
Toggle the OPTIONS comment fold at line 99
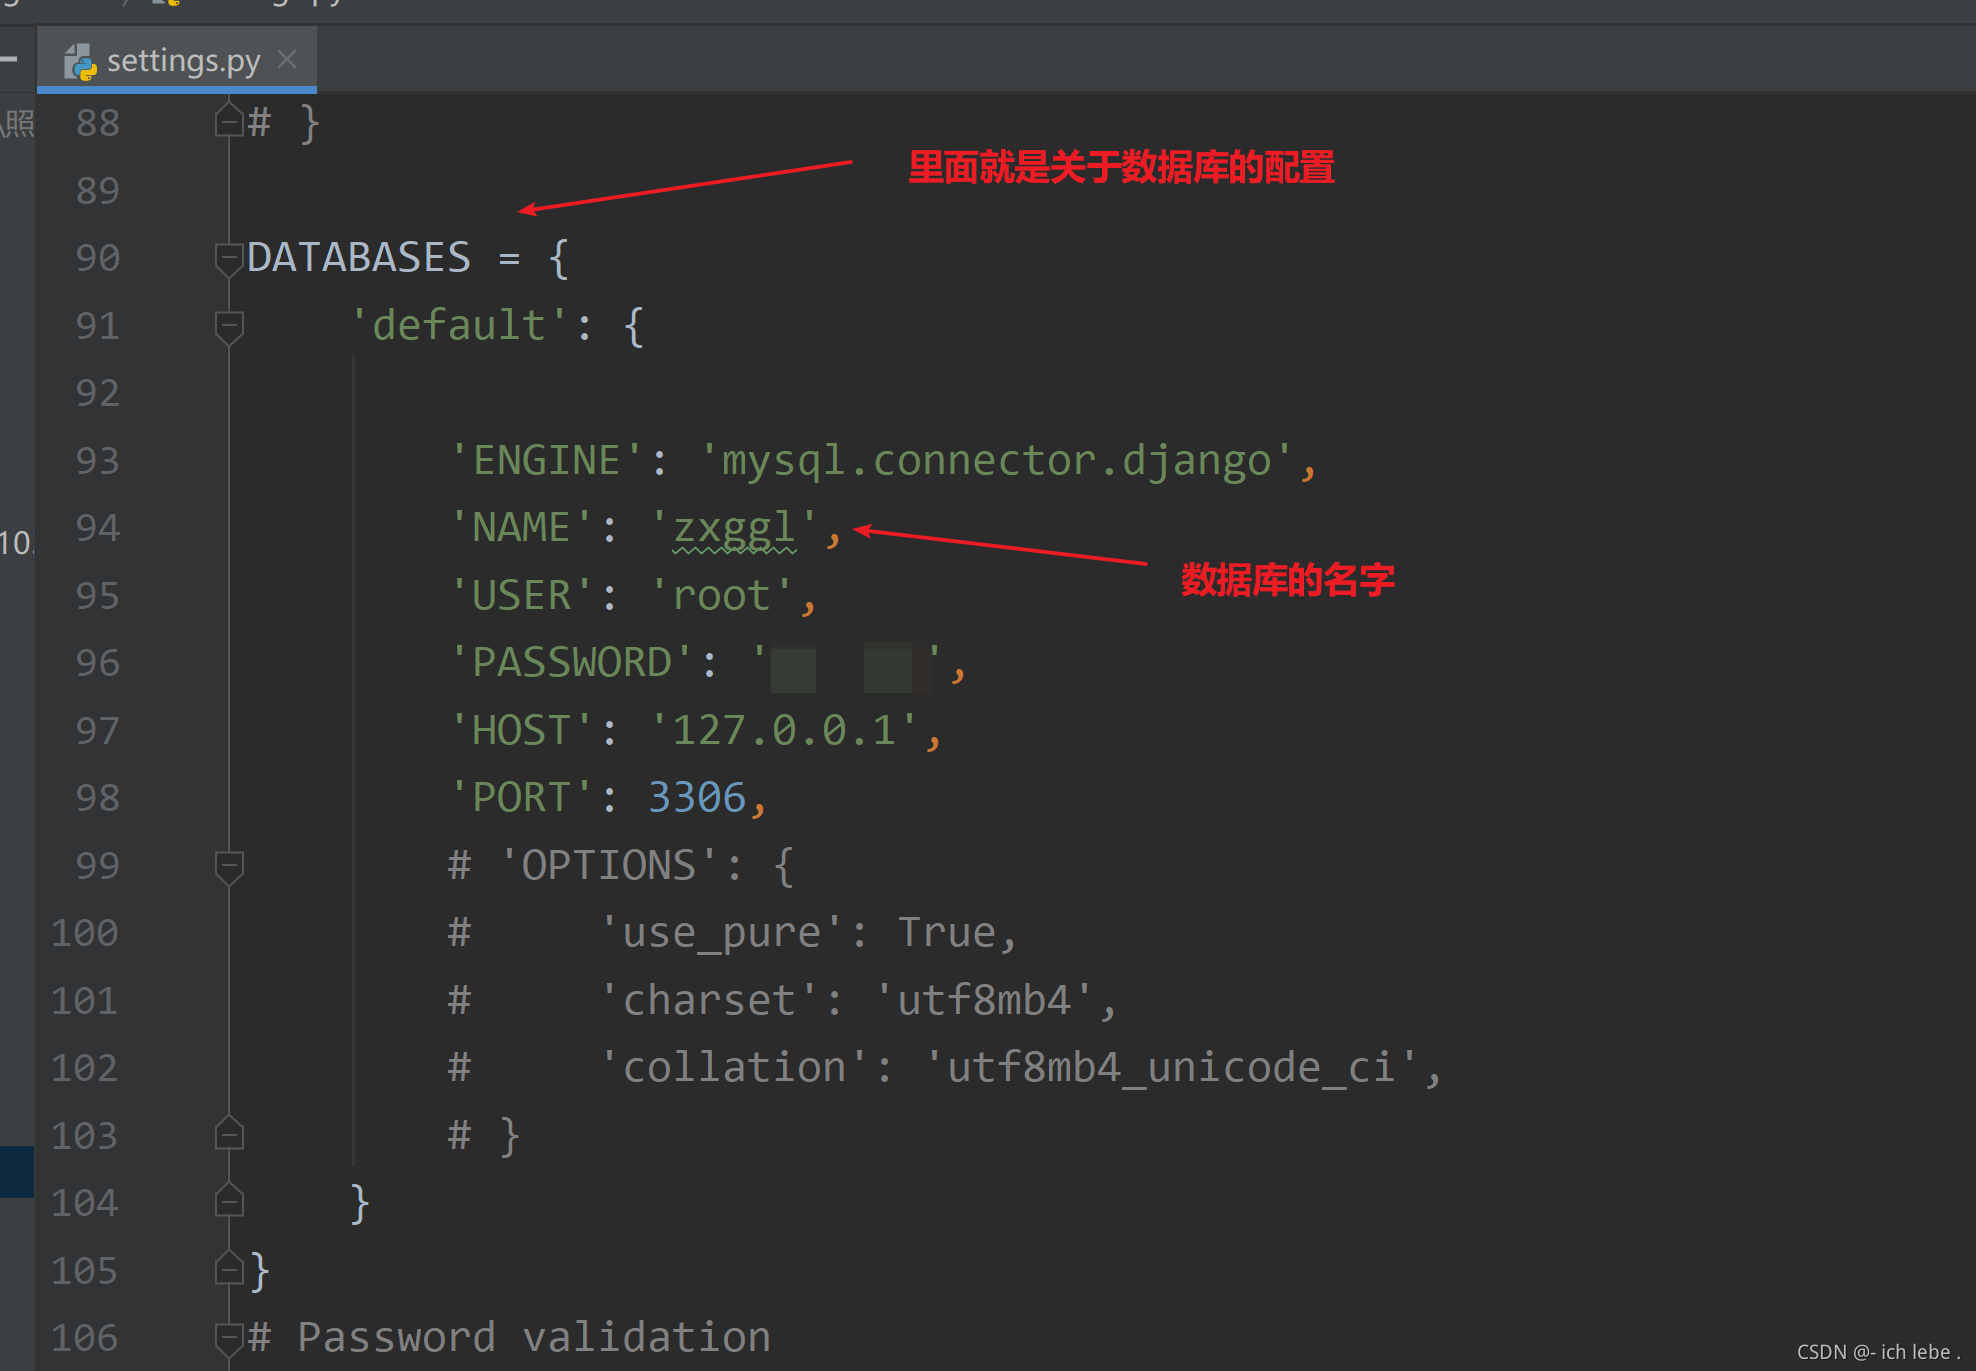click(229, 866)
